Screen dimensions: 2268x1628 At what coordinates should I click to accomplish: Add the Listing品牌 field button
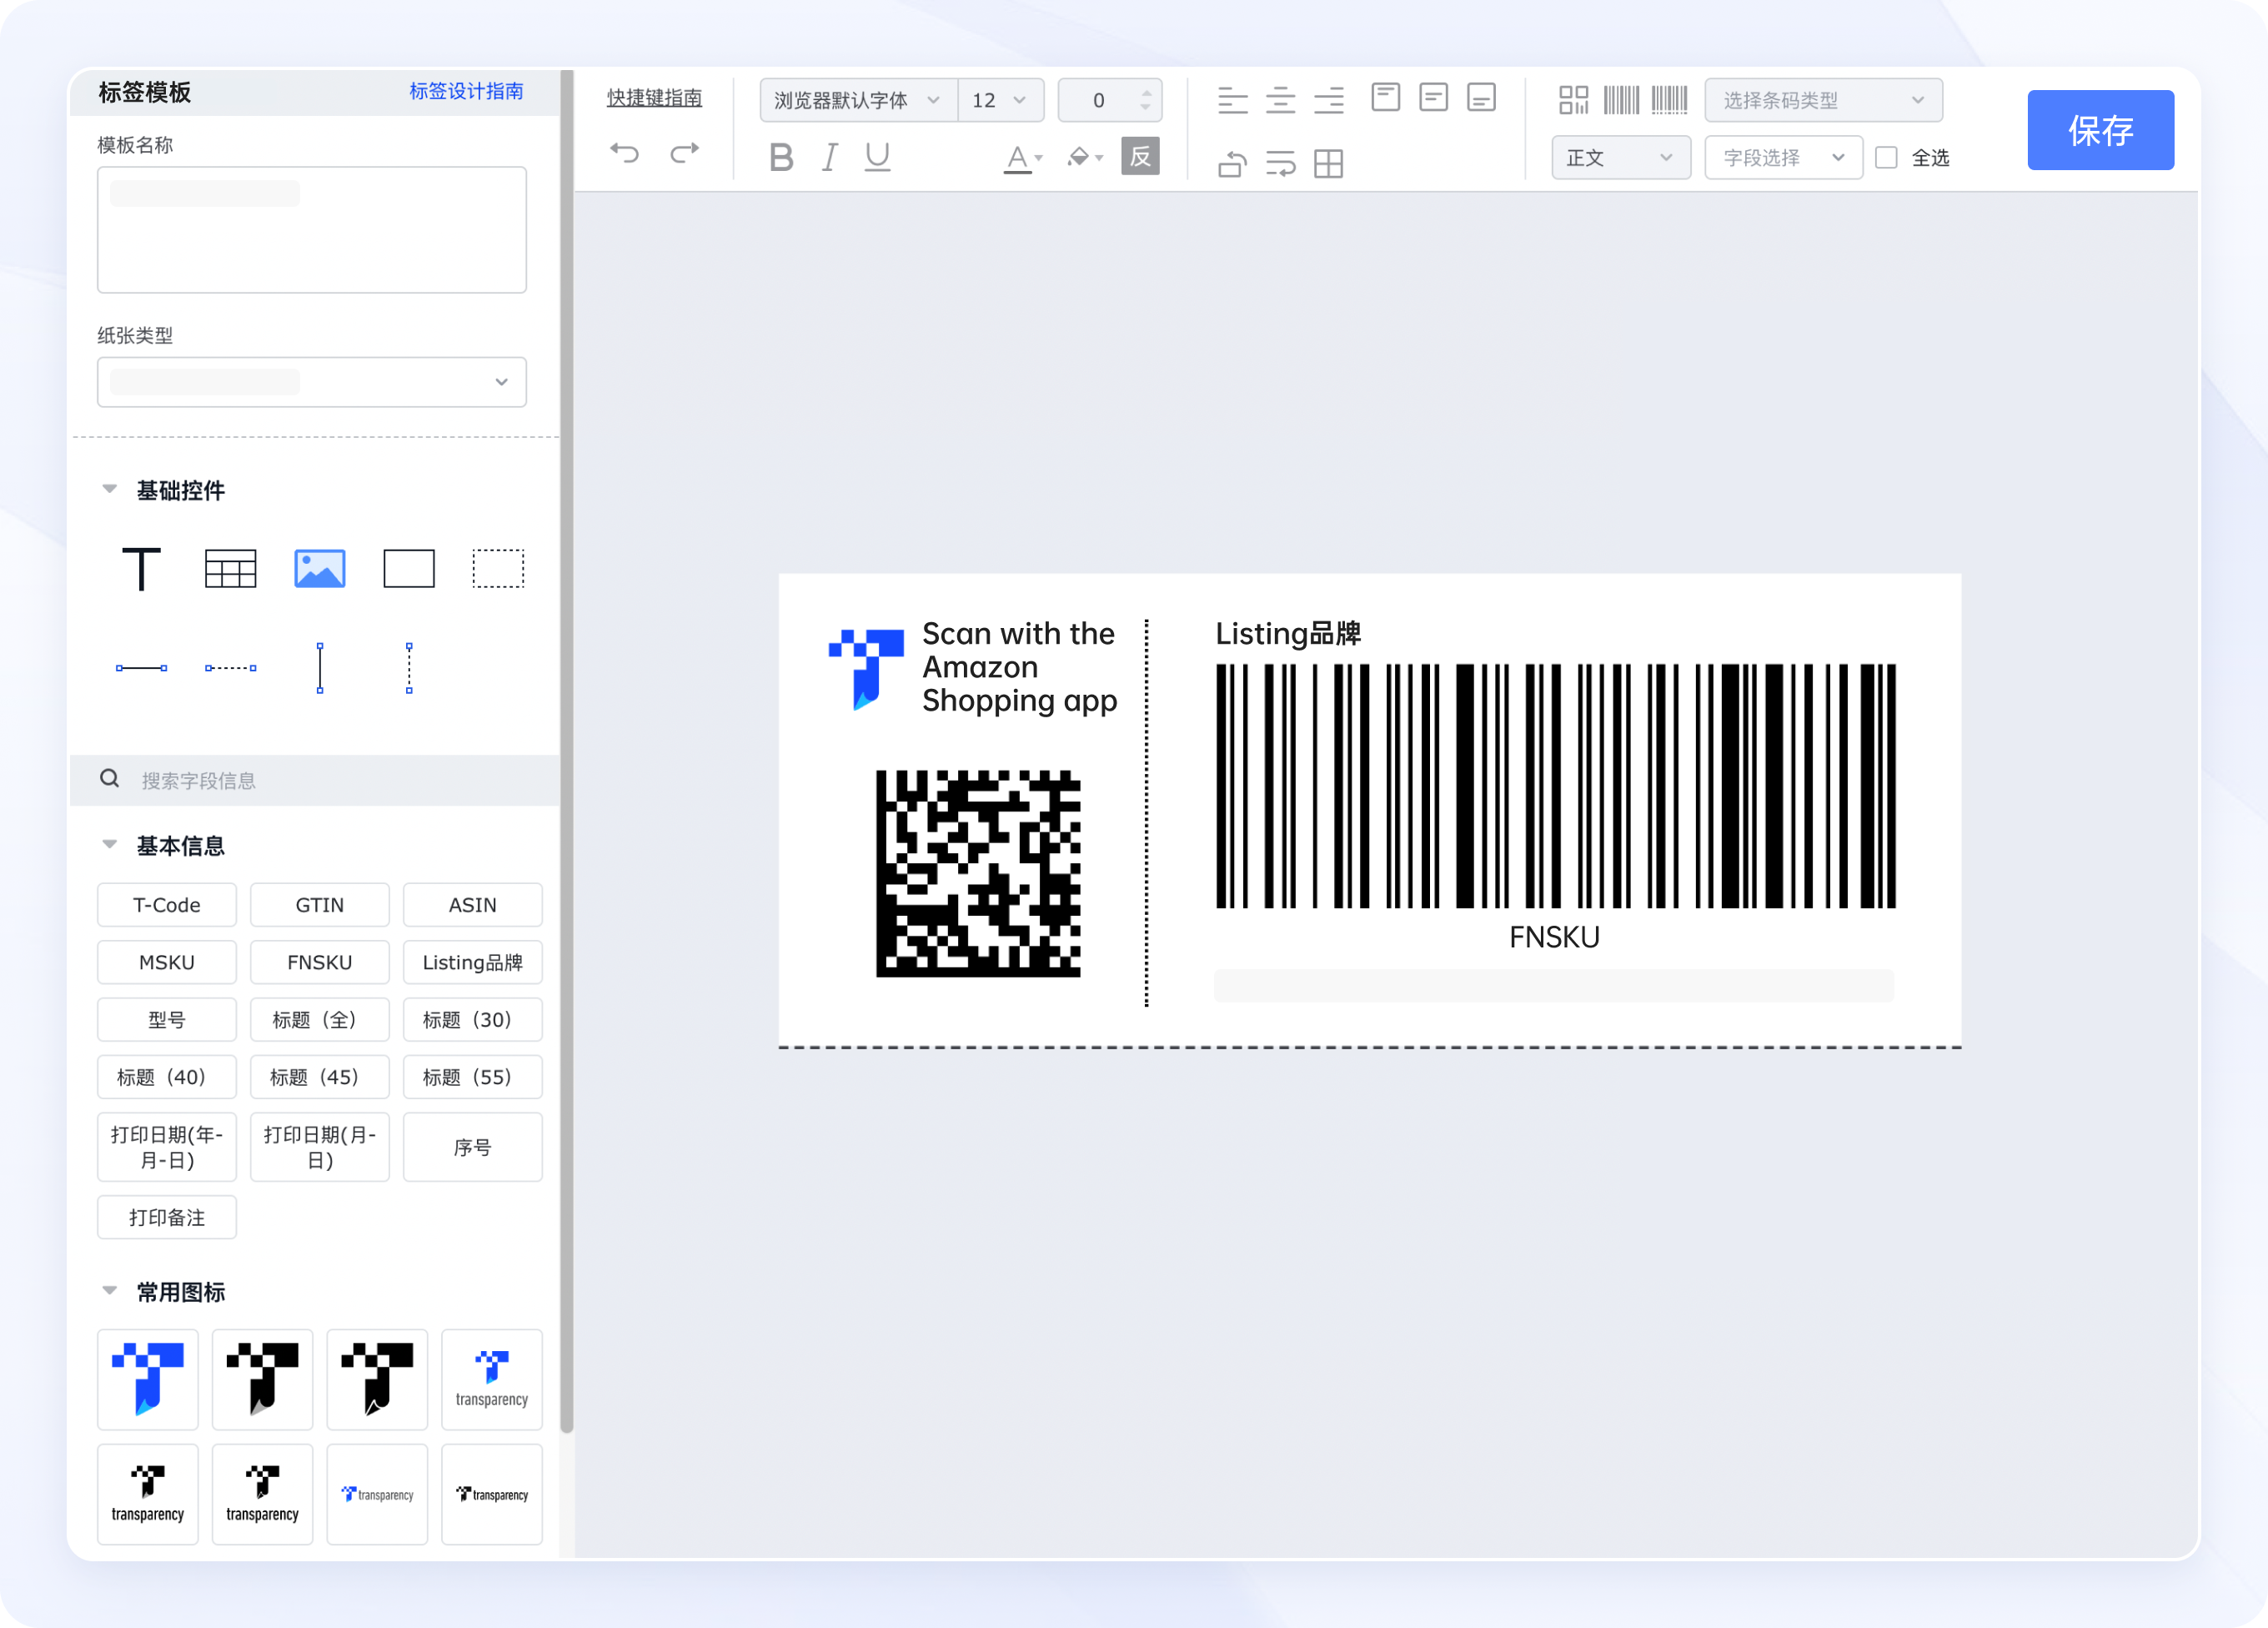473,962
